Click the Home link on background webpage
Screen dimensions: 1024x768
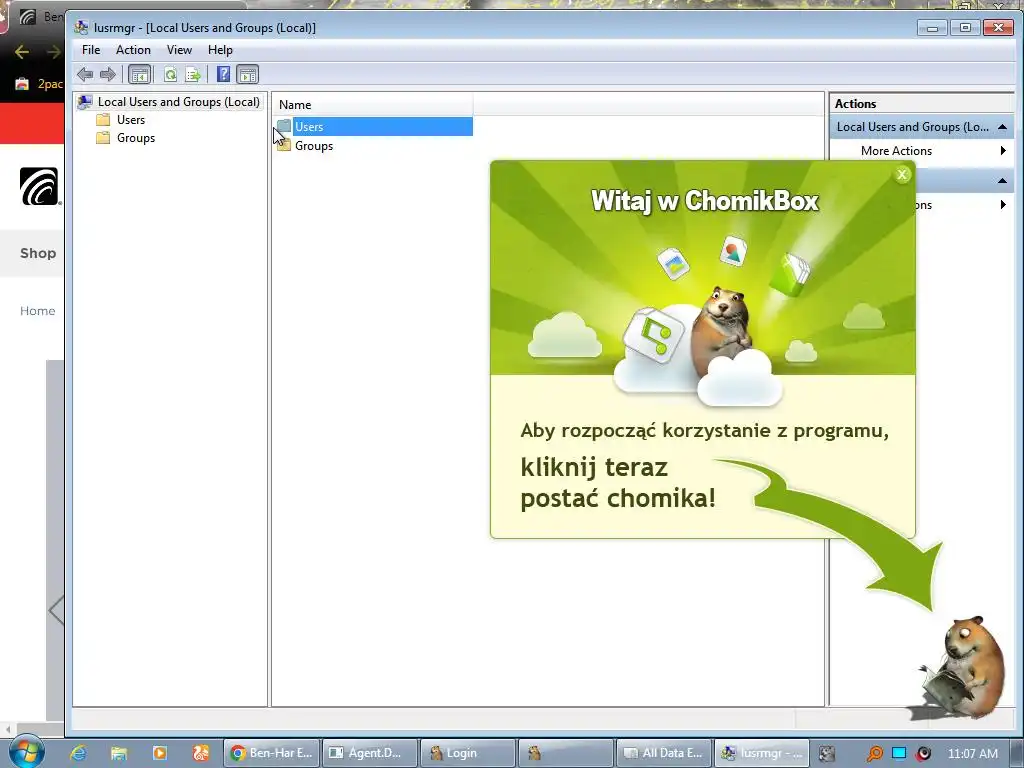38,311
